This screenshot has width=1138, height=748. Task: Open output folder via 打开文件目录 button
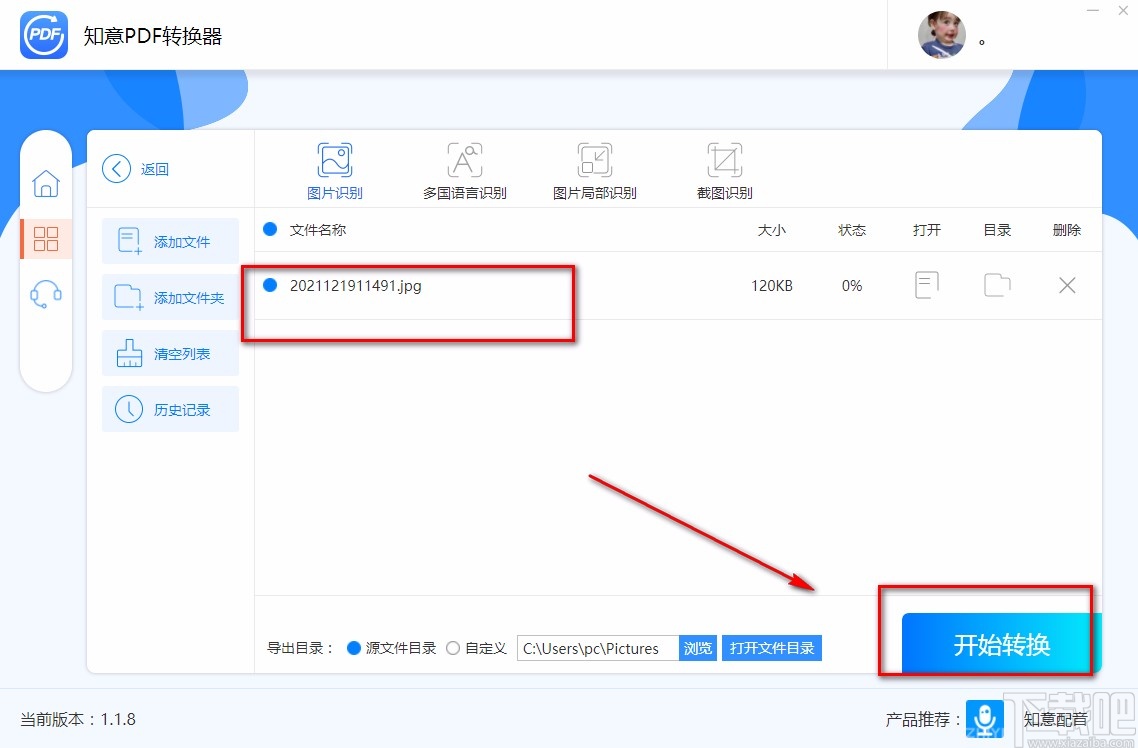coord(771,647)
